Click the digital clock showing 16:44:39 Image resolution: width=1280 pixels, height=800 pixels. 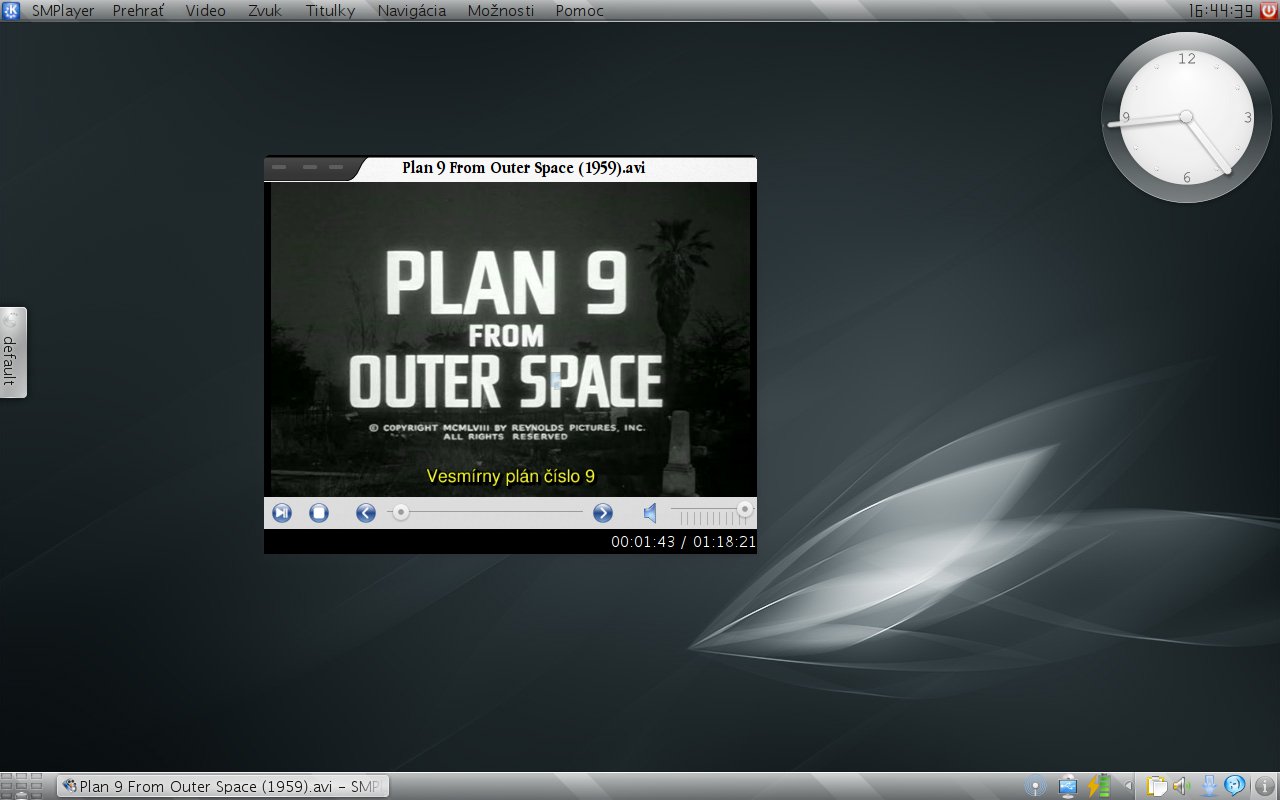pos(1221,11)
